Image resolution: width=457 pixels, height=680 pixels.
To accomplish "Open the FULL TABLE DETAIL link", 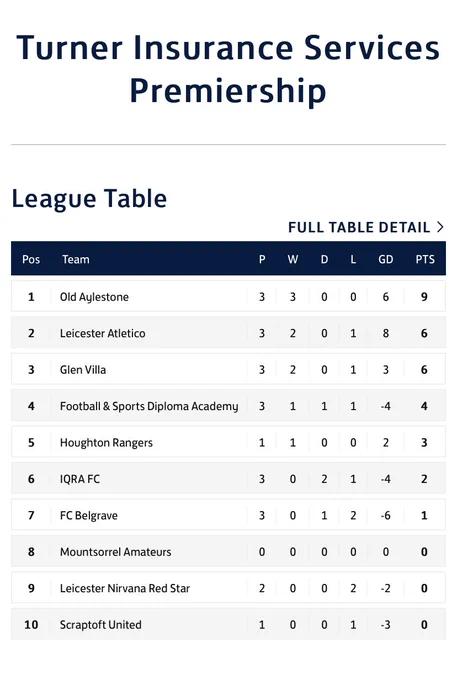I will [x=366, y=227].
